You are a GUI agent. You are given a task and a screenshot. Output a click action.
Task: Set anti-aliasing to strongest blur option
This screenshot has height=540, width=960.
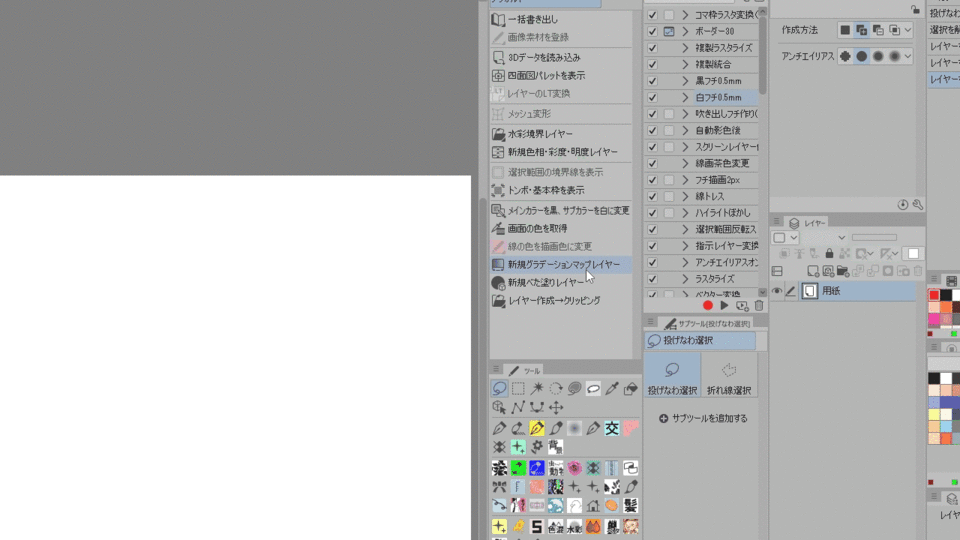pyautogui.click(x=894, y=56)
